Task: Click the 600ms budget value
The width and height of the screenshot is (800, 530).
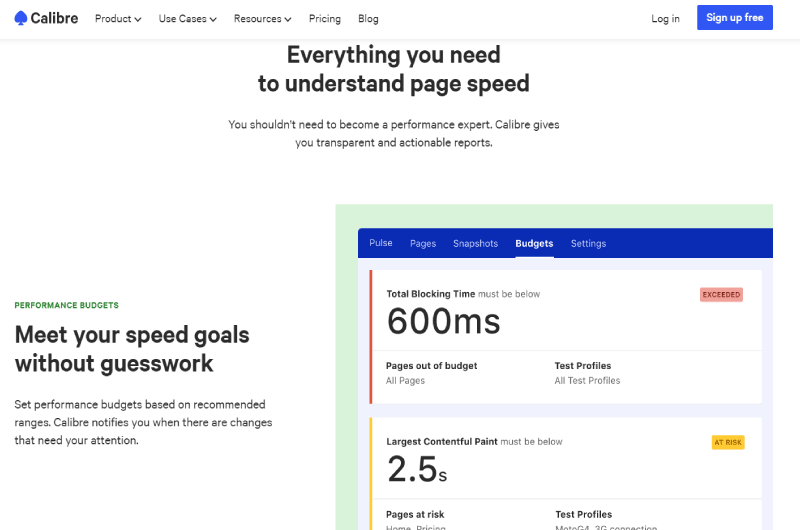Action: click(443, 321)
